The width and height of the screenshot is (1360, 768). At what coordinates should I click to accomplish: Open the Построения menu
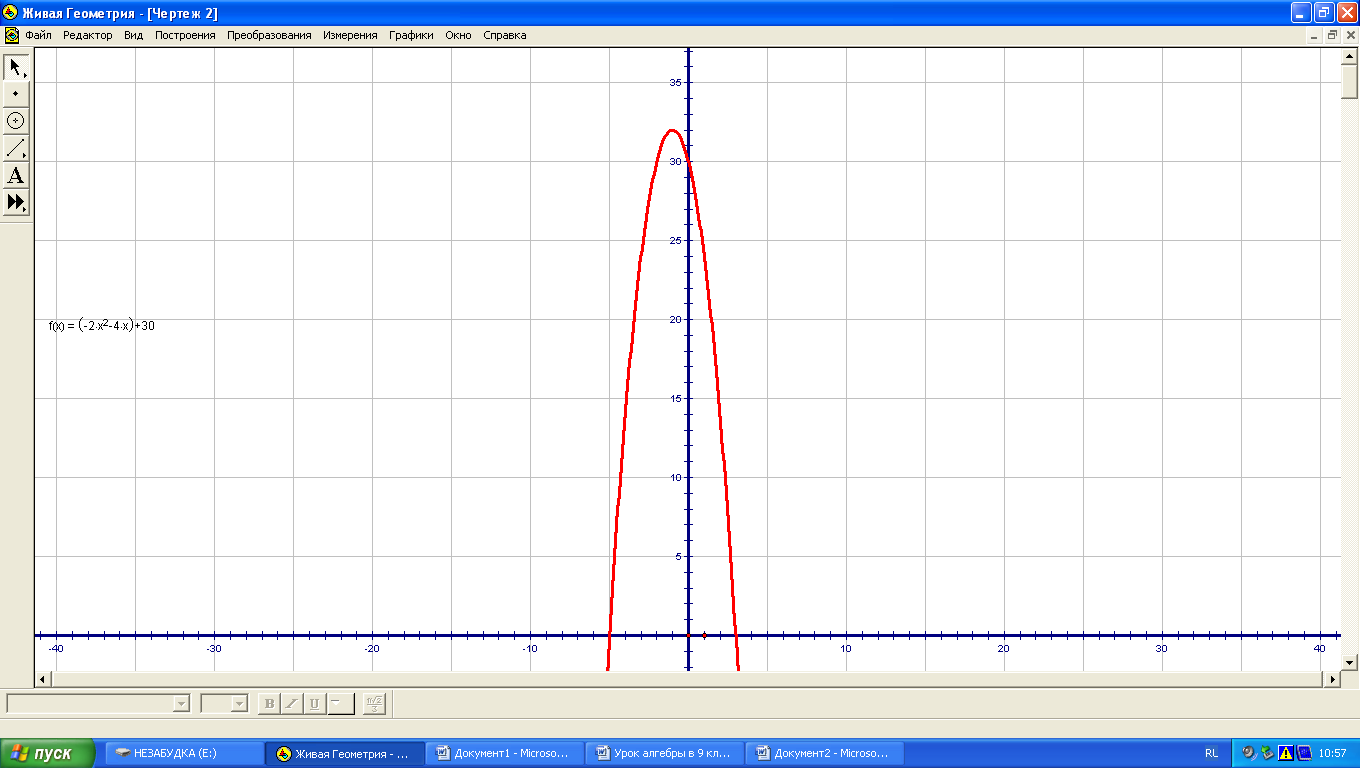pyautogui.click(x=185, y=35)
